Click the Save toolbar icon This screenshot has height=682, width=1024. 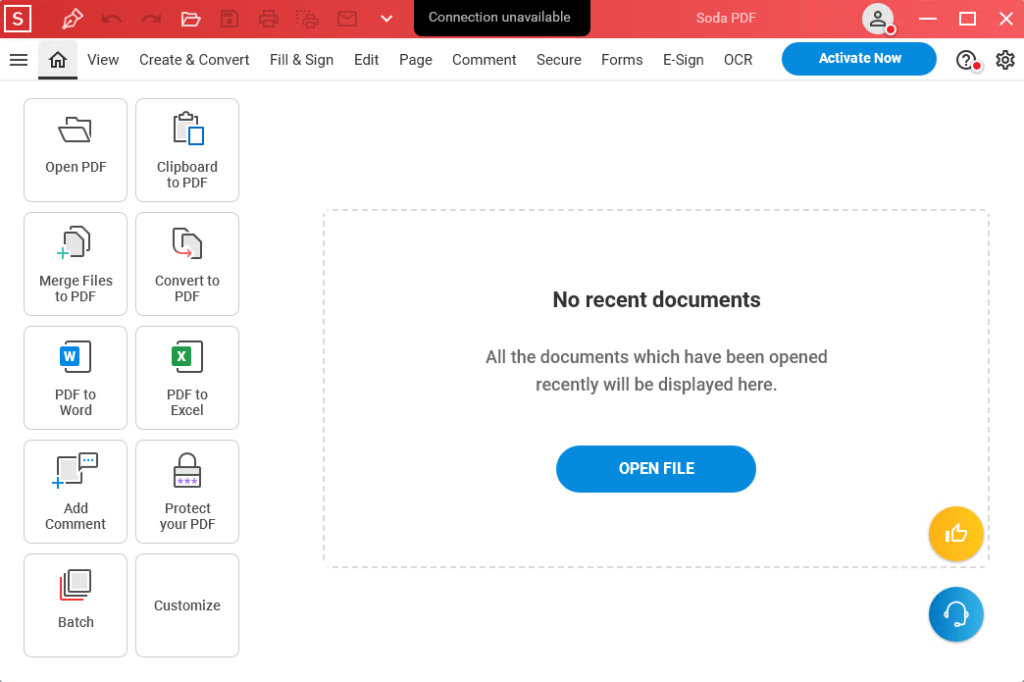(x=228, y=18)
